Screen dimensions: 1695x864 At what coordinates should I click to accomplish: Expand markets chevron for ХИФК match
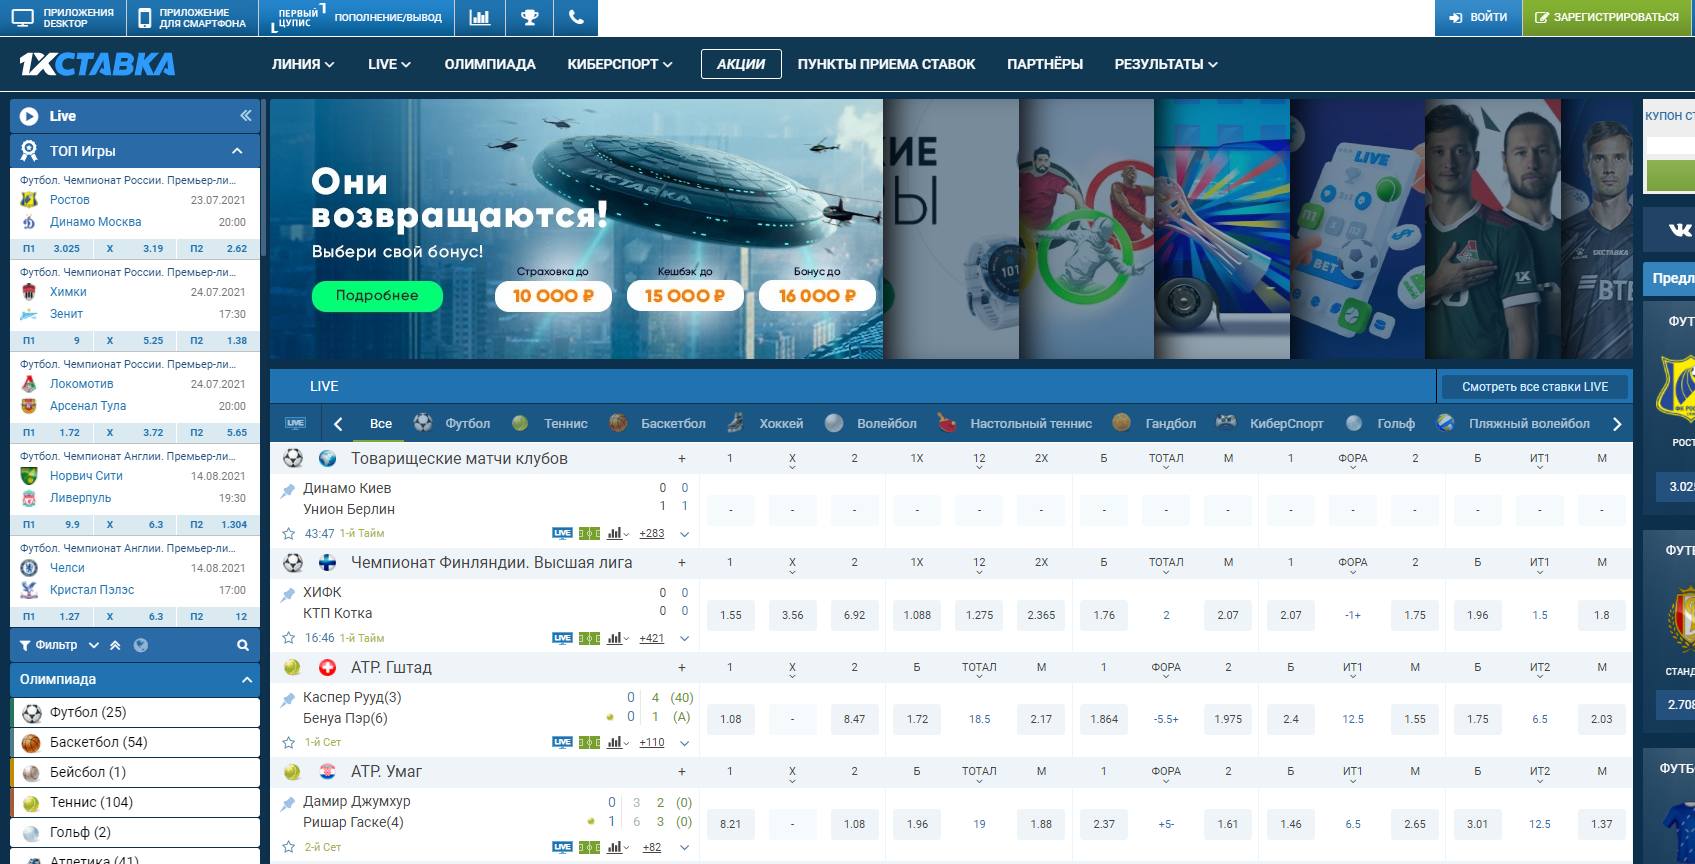(684, 638)
